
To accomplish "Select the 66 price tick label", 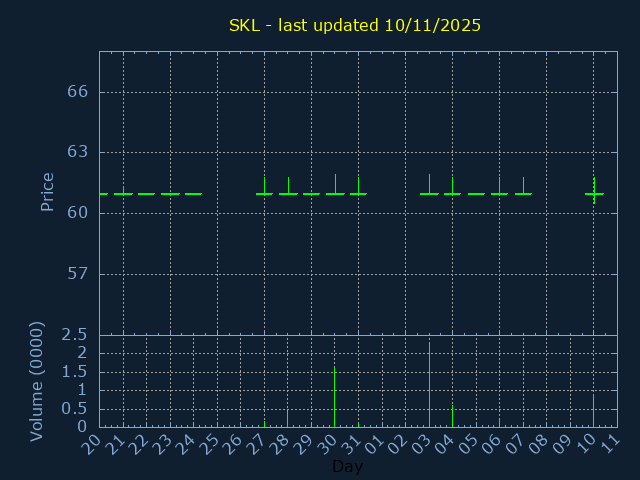I will pyautogui.click(x=78, y=92).
